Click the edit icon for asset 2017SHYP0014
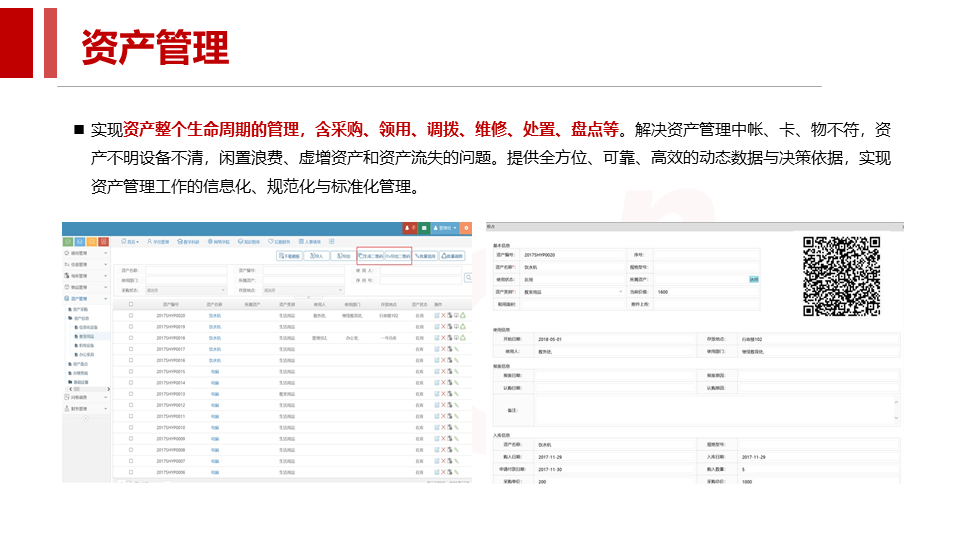 pos(437,383)
